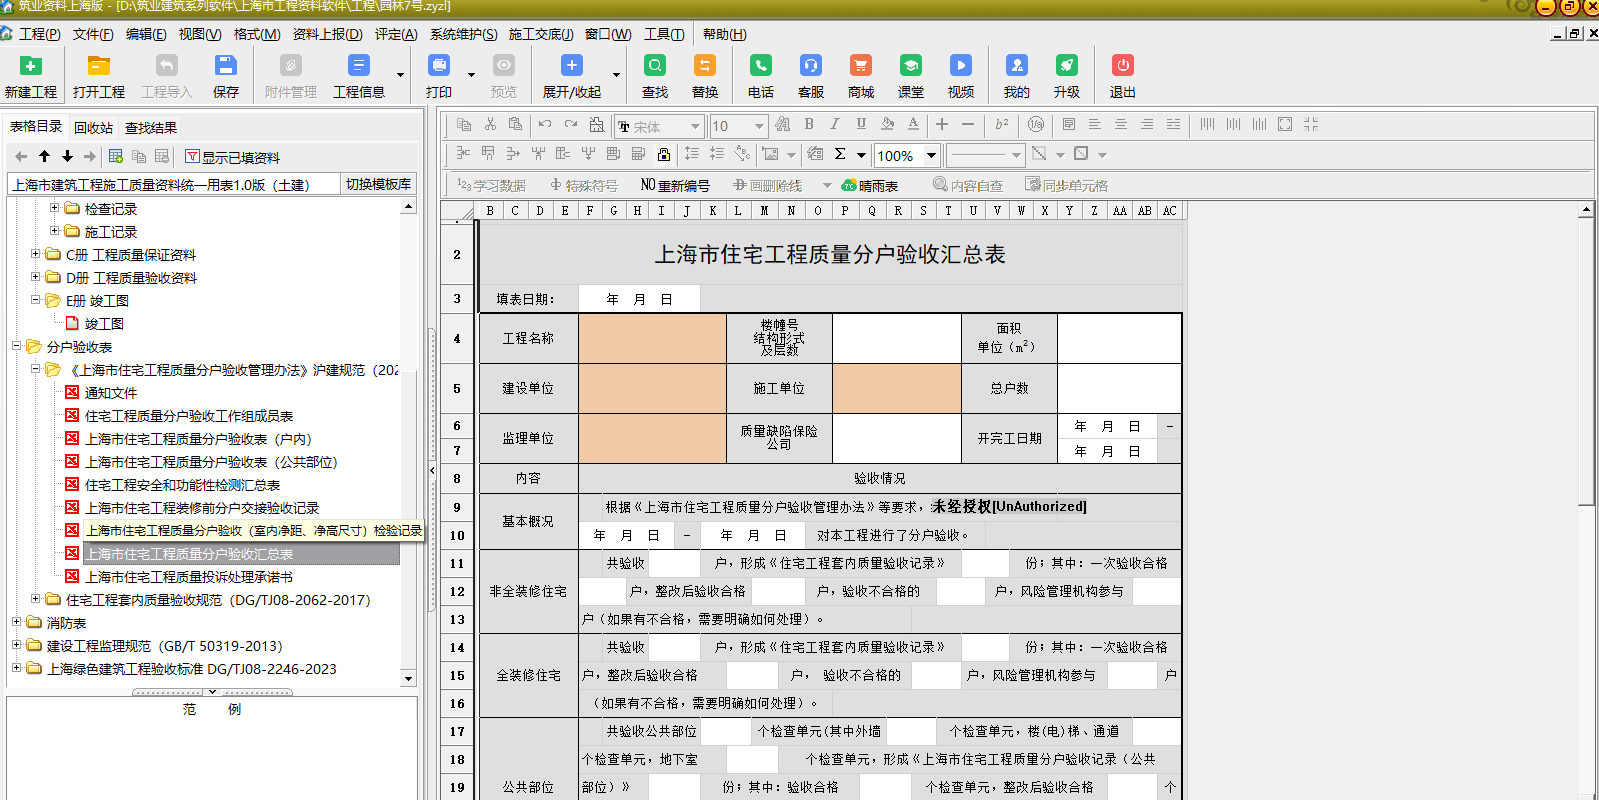Toggle bold text formatting
1599x800 pixels.
[809, 125]
